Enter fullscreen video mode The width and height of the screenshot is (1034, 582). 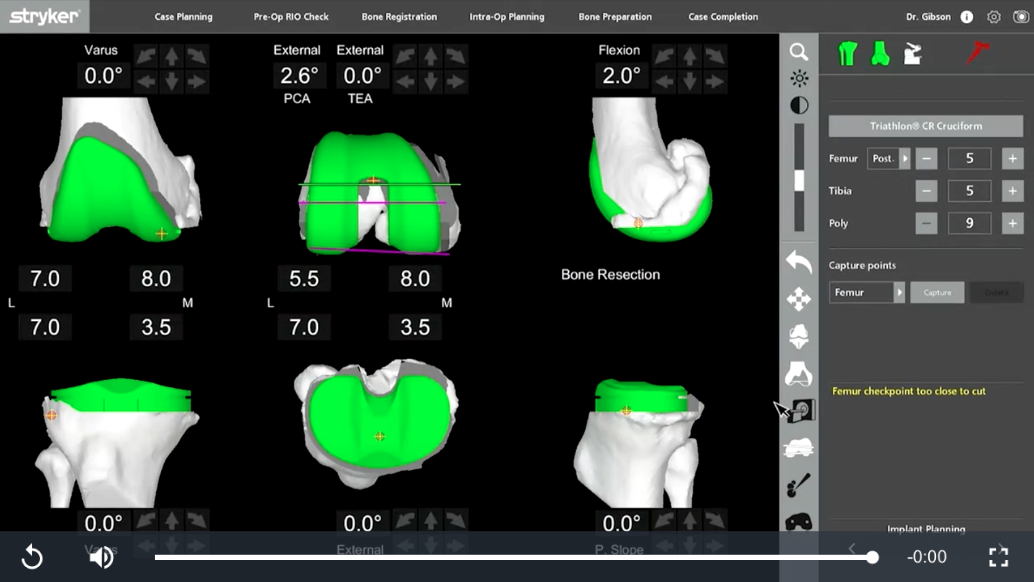tap(998, 557)
